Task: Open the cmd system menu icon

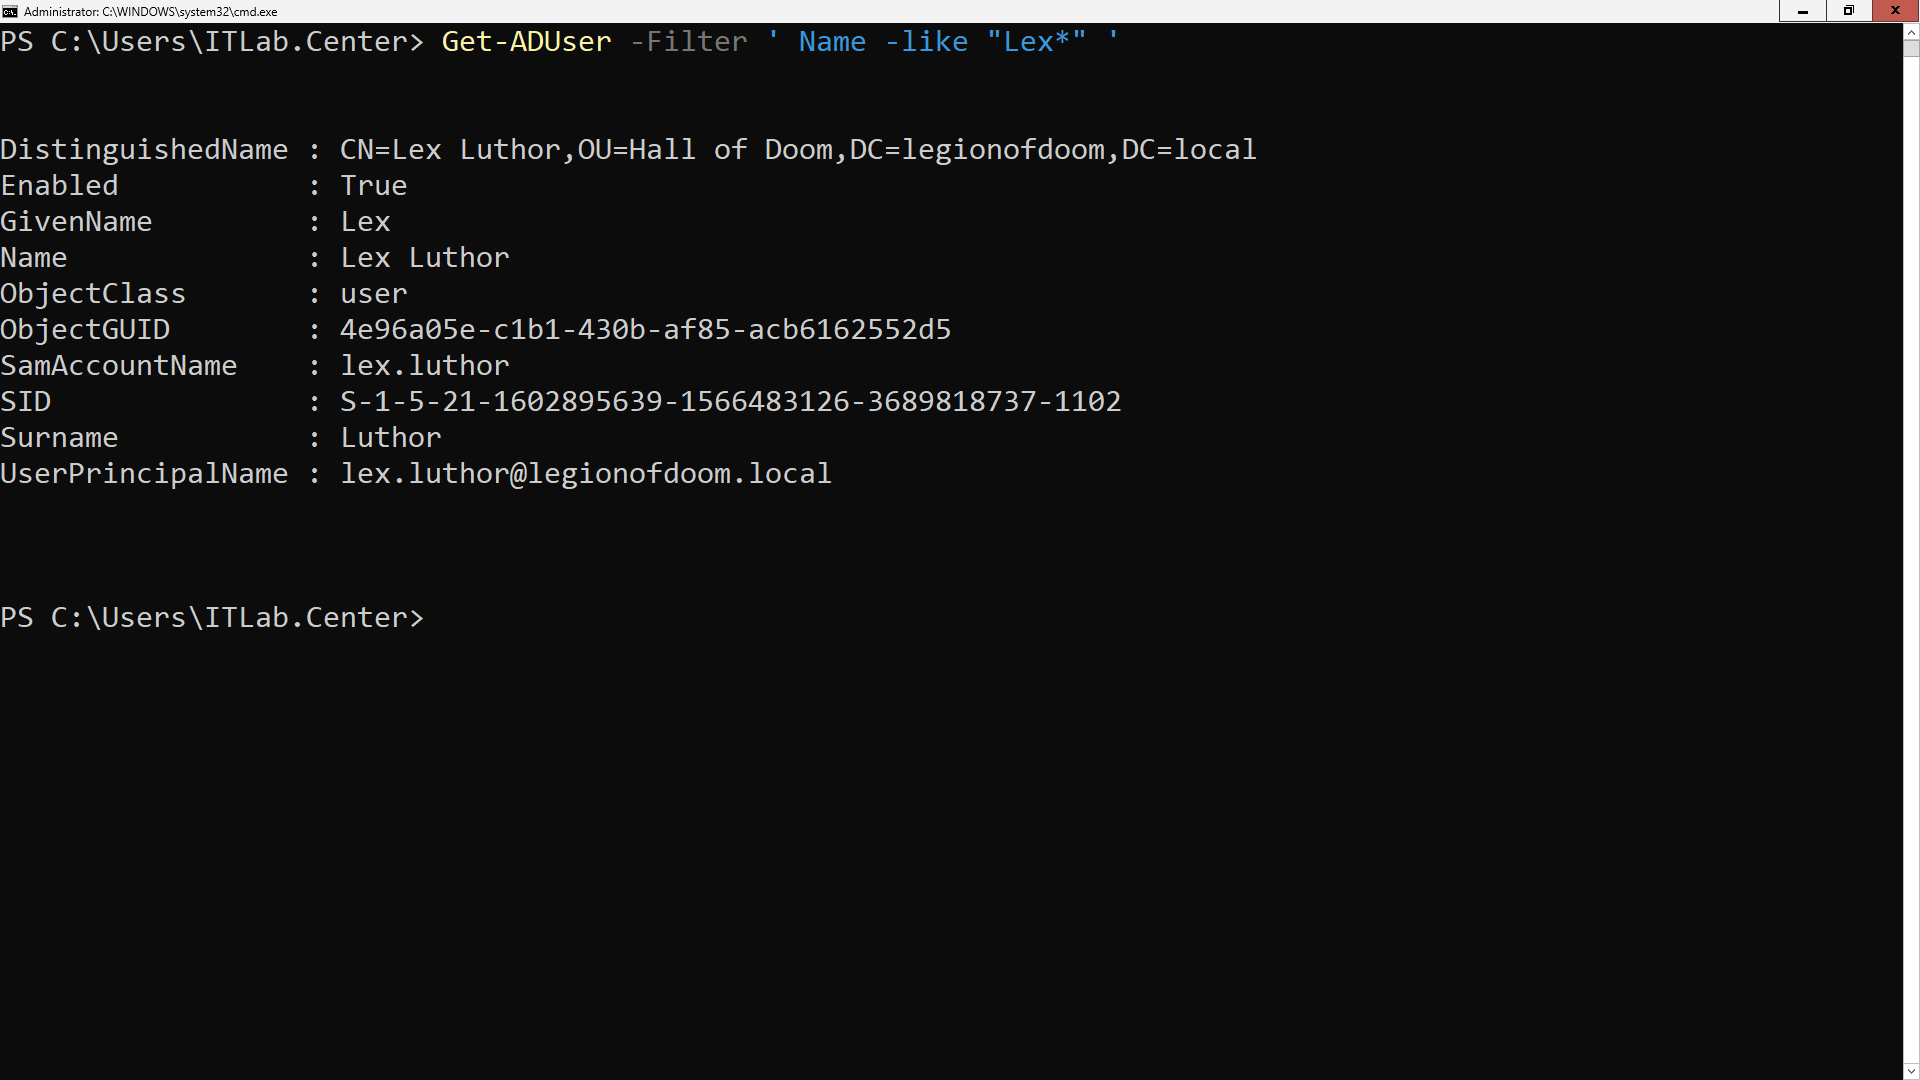Action: point(10,11)
